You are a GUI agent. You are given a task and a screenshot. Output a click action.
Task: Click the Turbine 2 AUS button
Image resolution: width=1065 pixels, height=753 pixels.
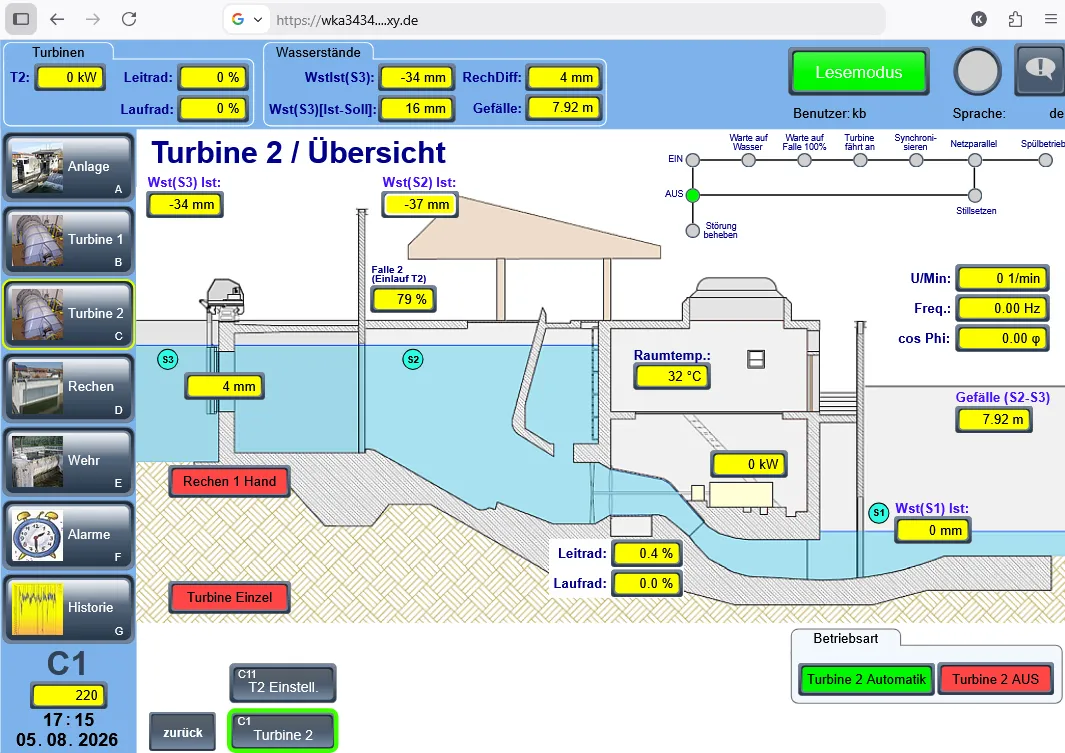pyautogui.click(x=995, y=680)
